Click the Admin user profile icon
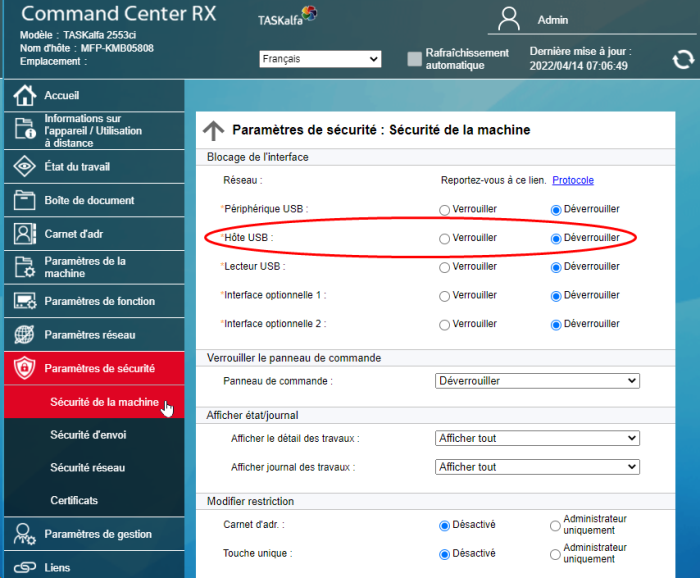Screen dimensions: 700x578 coord(510,19)
